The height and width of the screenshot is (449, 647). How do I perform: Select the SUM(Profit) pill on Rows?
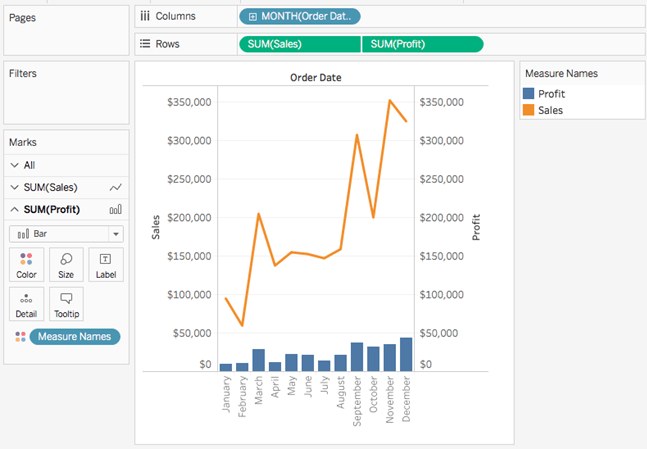(422, 44)
